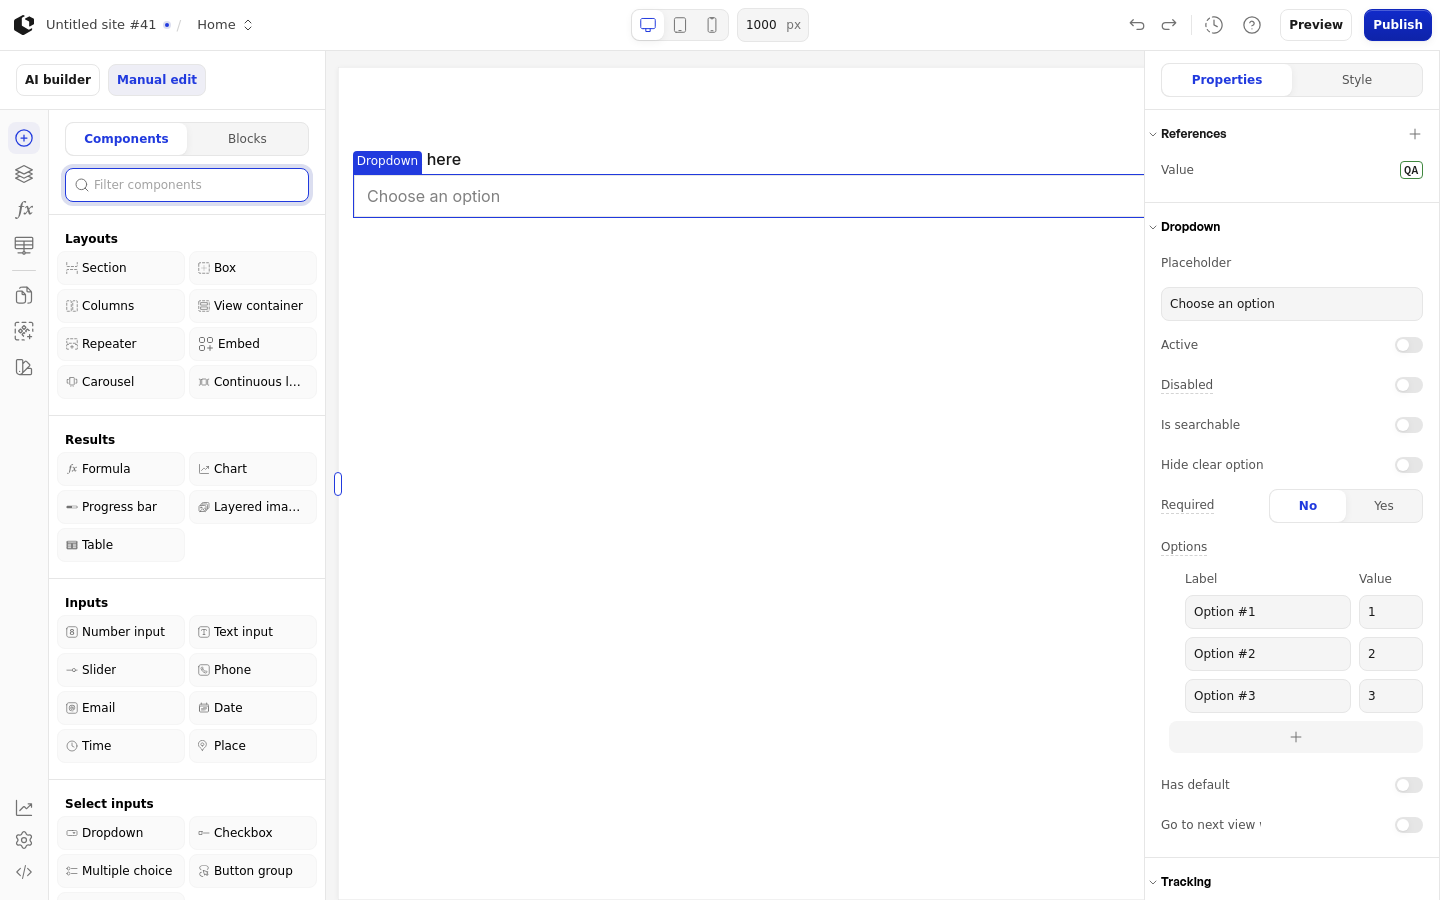
Task: Add the Table results component
Action: point(121,545)
